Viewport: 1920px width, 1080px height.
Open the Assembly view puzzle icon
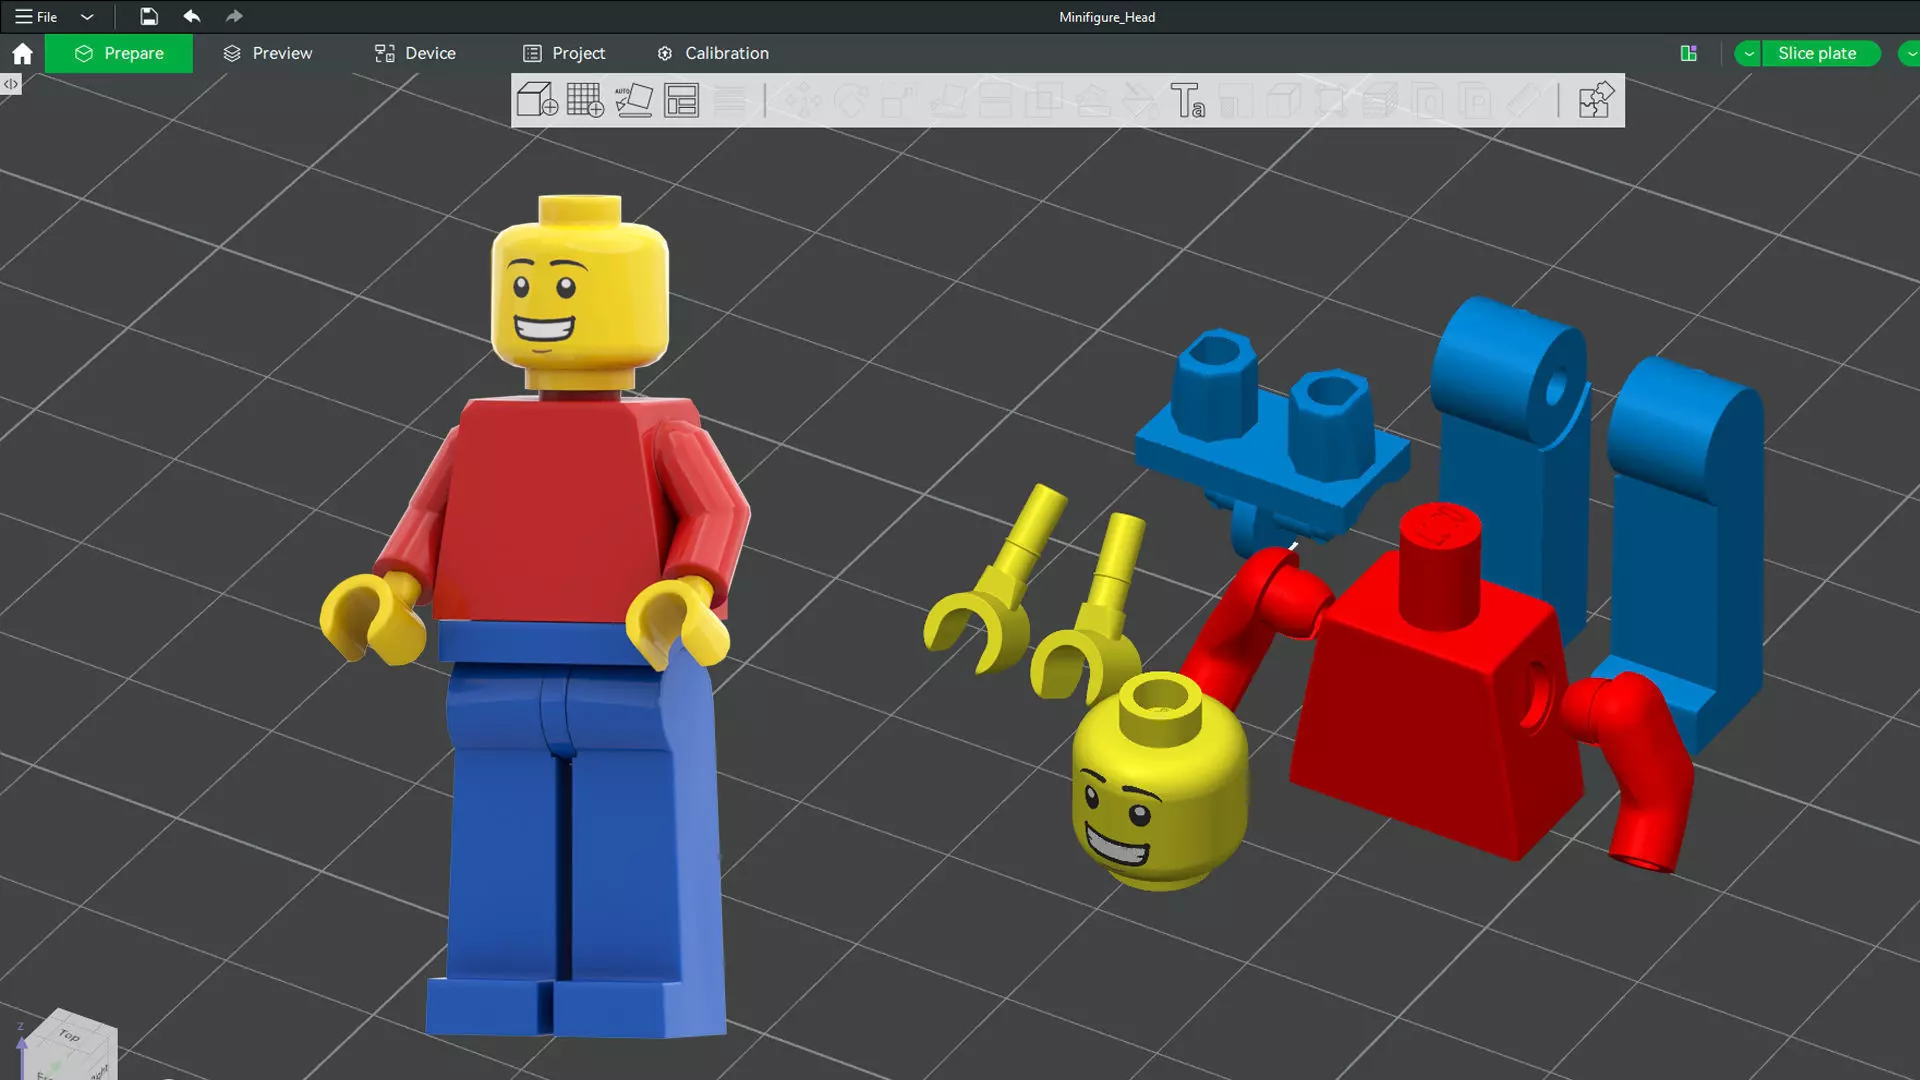click(1595, 100)
